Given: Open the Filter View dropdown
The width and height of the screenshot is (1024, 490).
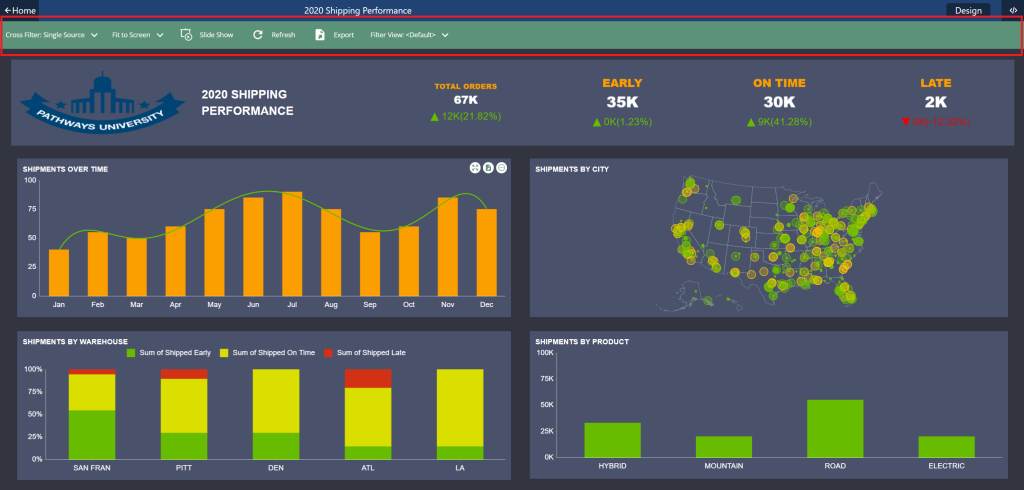Looking at the screenshot, I should pyautogui.click(x=409, y=35).
